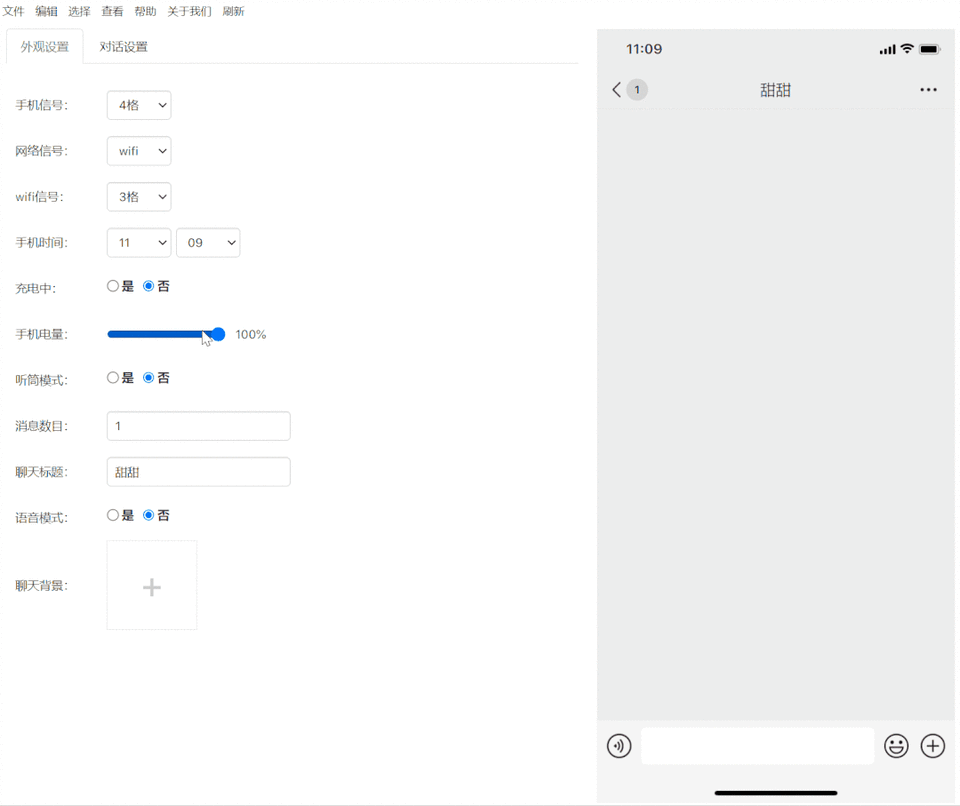The width and height of the screenshot is (960, 806).
Task: Tap the back arrow in chat header
Action: click(617, 90)
